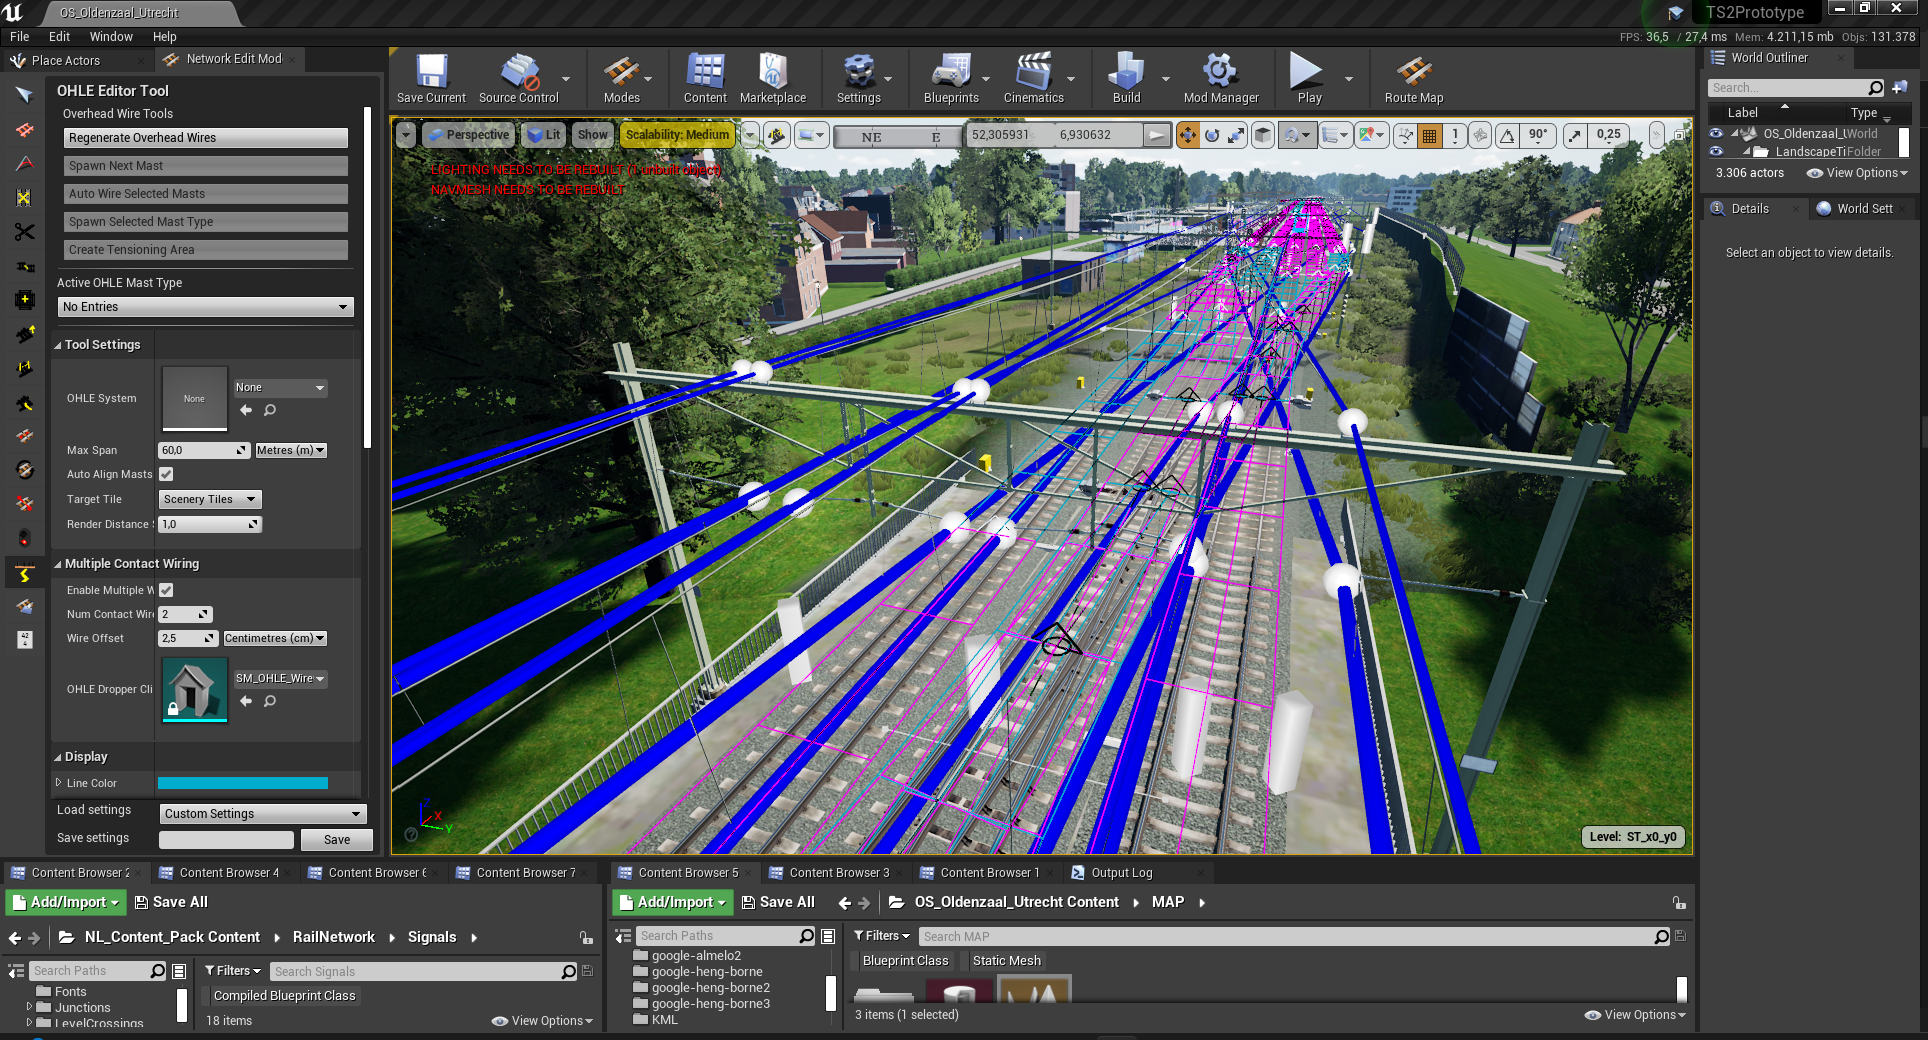Click Save Current toolbar icon
The width and height of the screenshot is (1928, 1040).
(431, 78)
